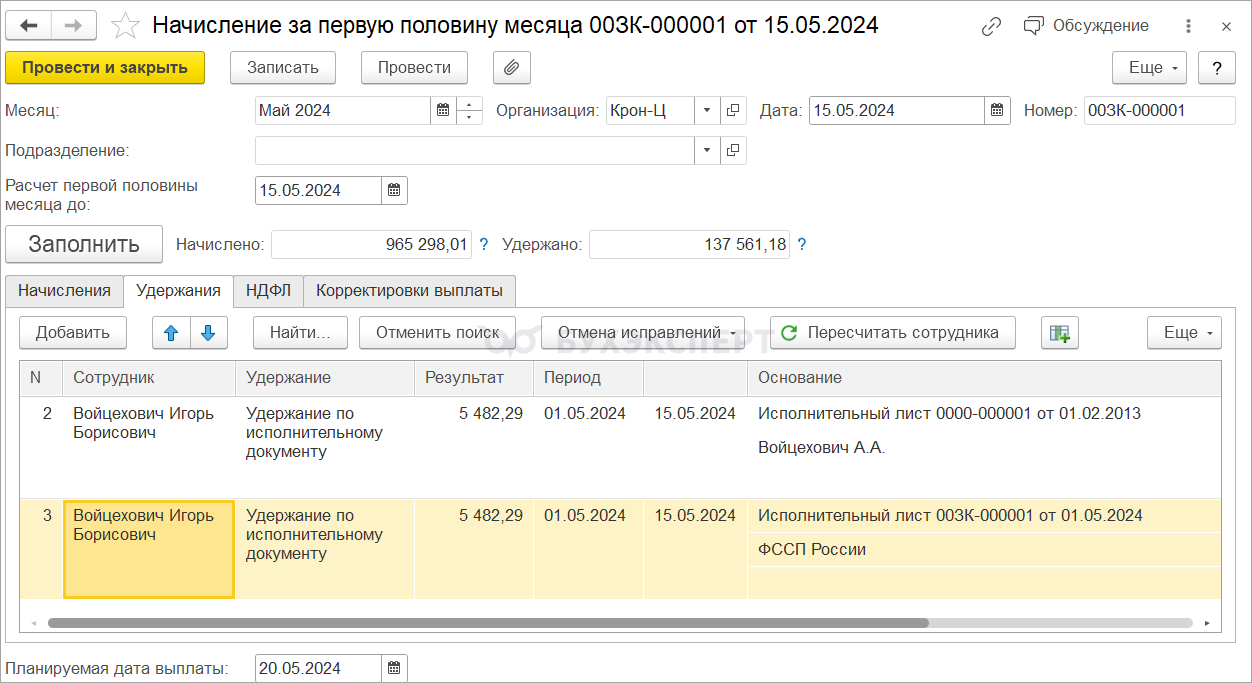Click the Удержано amount 137 561,18
The image size is (1252, 683).
[x=689, y=244]
